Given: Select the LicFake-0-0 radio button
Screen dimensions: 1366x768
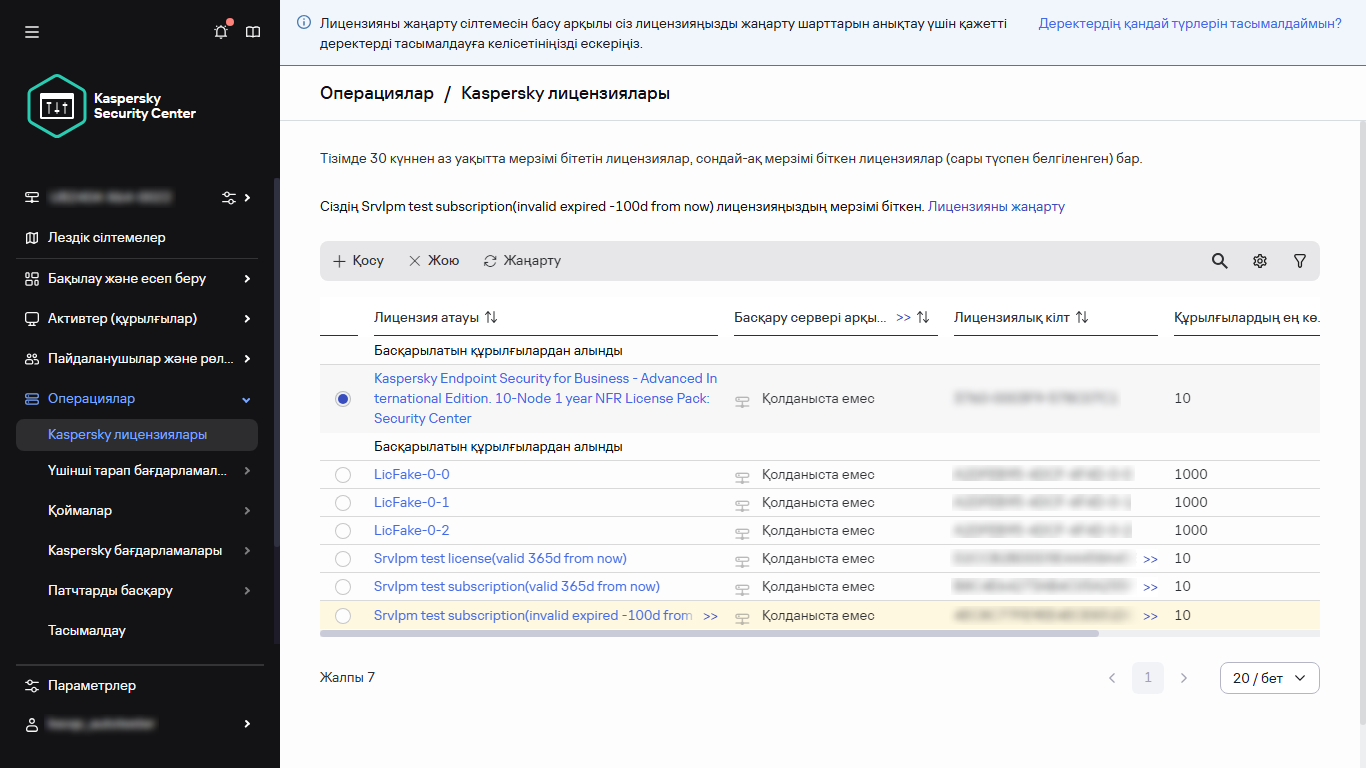Looking at the screenshot, I should click(x=343, y=475).
